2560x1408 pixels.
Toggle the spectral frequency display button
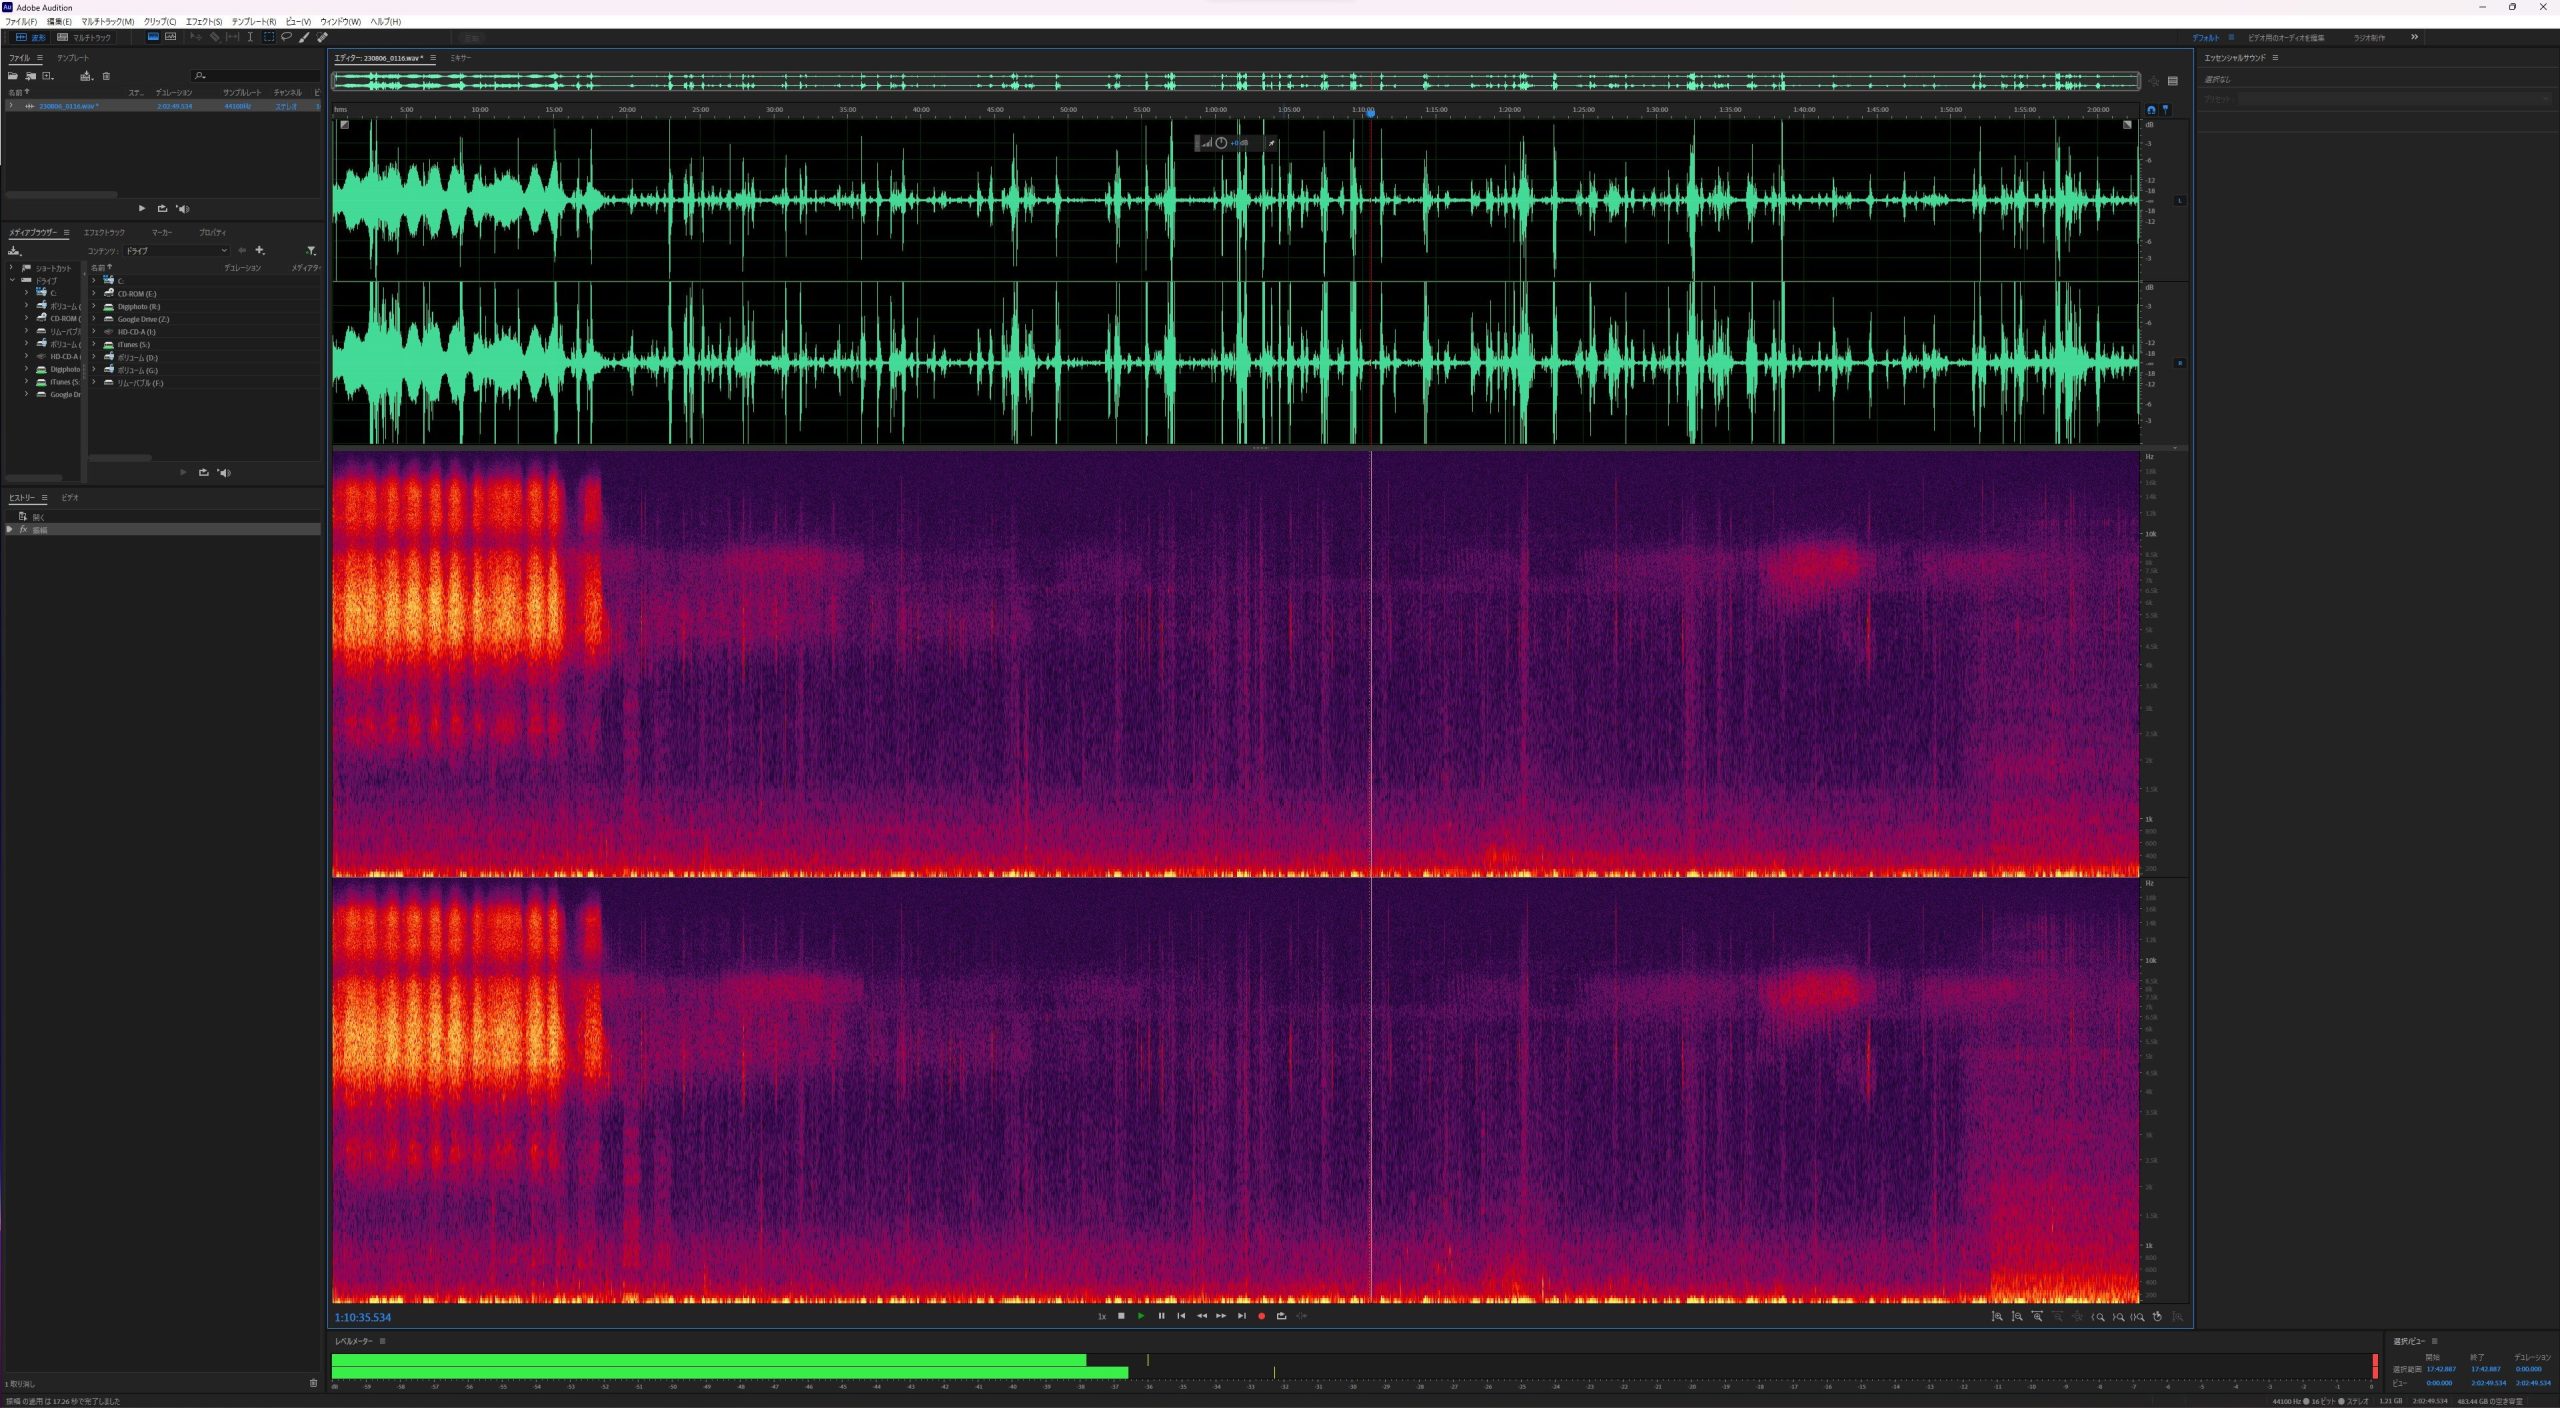tap(171, 37)
